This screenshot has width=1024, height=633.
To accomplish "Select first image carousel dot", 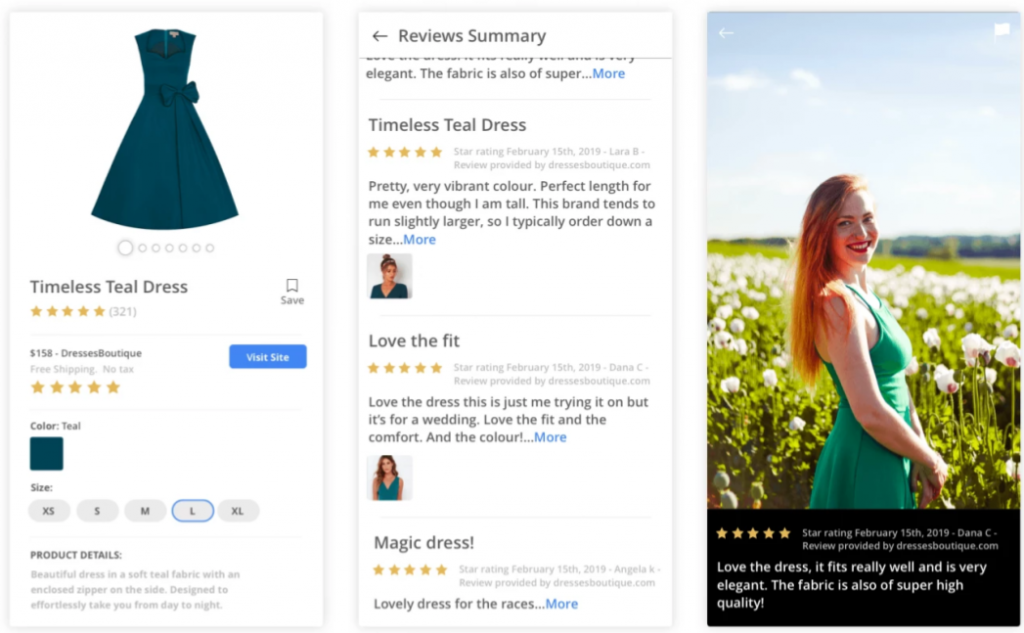I will coord(125,248).
